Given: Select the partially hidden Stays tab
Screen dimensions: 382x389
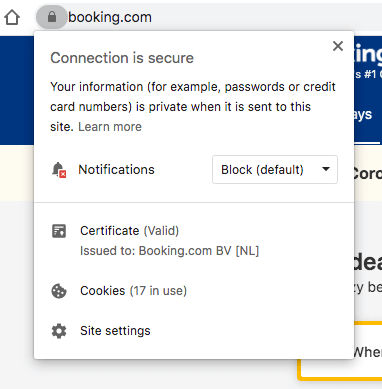Looking at the screenshot, I should pos(363,115).
